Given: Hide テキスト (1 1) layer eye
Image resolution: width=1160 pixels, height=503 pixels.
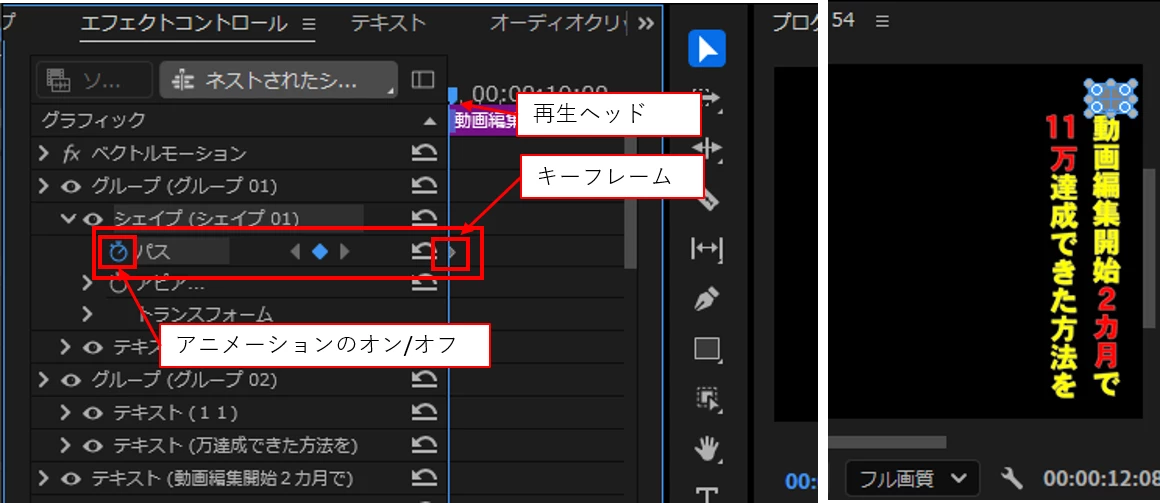Looking at the screenshot, I should (92, 413).
